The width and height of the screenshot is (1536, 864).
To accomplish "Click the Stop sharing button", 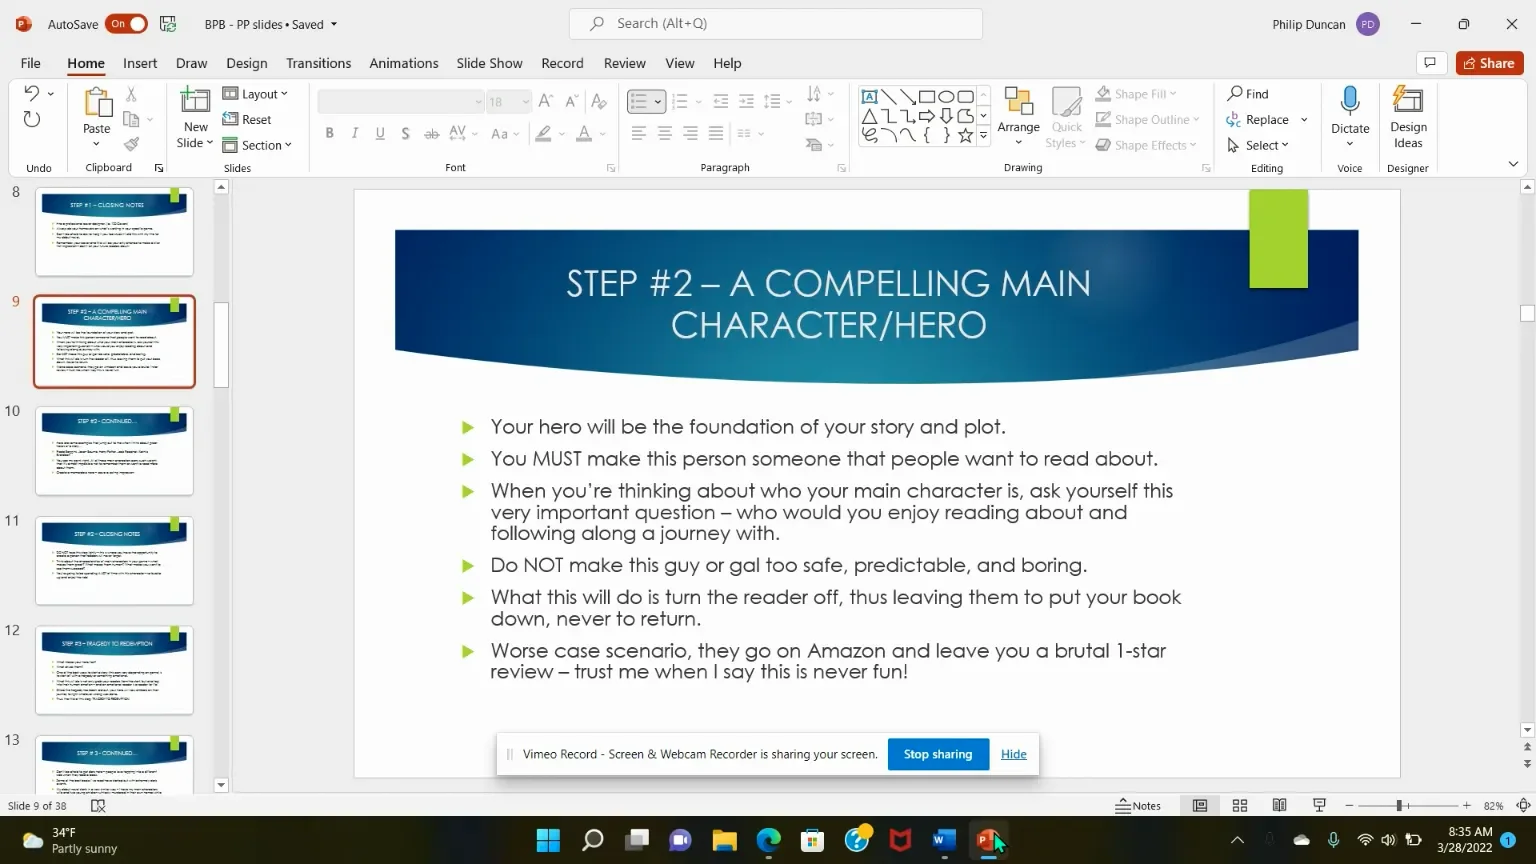I will coord(938,754).
